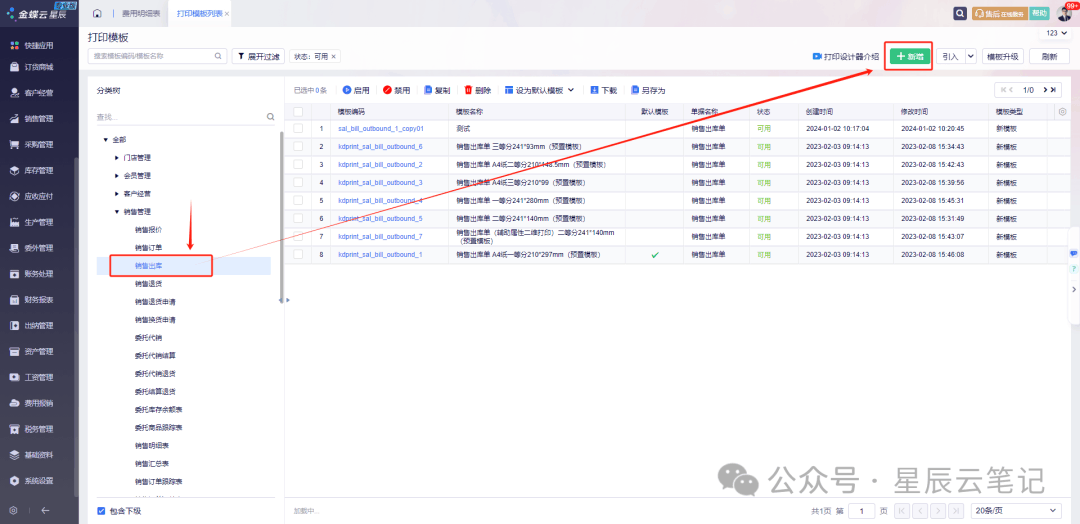The image size is (1080, 524).
Task: Toggle the 包含下级 checkbox
Action: (101, 511)
